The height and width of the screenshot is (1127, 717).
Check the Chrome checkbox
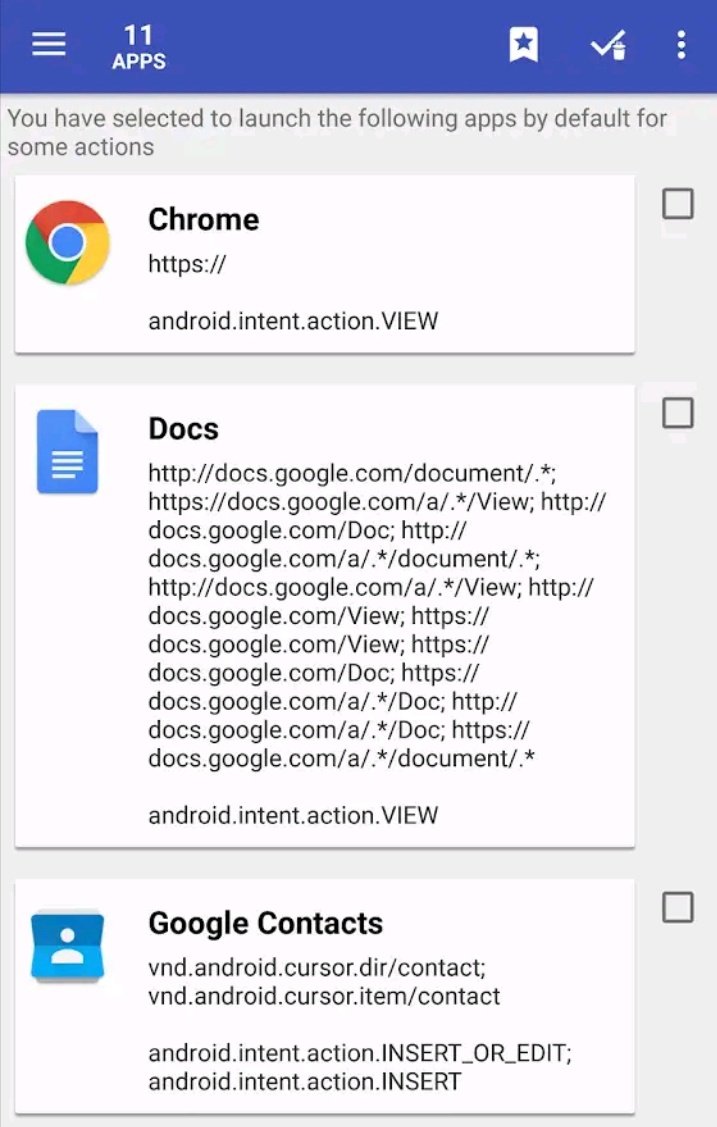click(x=677, y=204)
